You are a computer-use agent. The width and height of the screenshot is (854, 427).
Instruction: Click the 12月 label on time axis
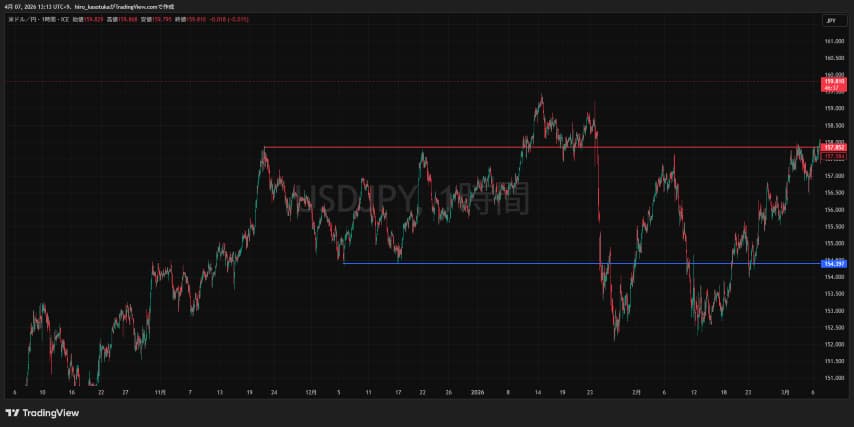(312, 393)
